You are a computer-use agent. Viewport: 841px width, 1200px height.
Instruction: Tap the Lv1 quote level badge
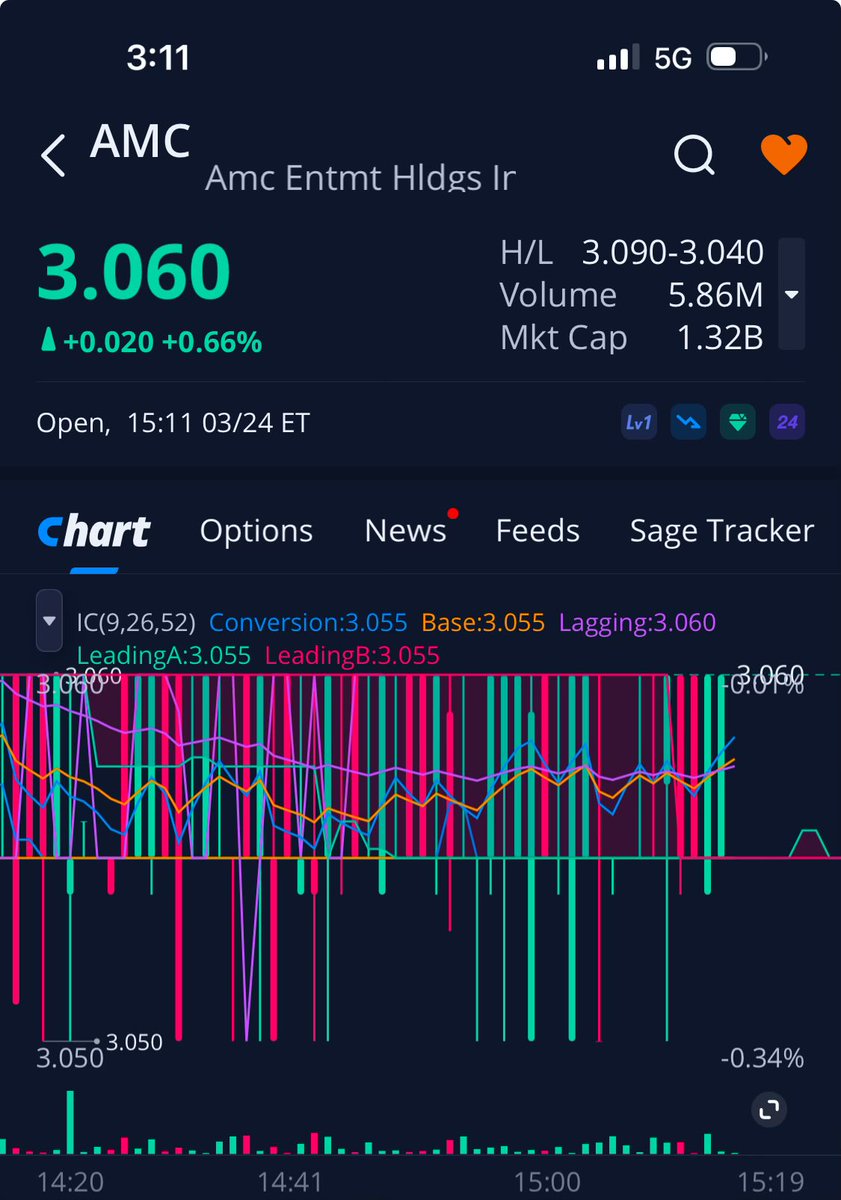637,422
